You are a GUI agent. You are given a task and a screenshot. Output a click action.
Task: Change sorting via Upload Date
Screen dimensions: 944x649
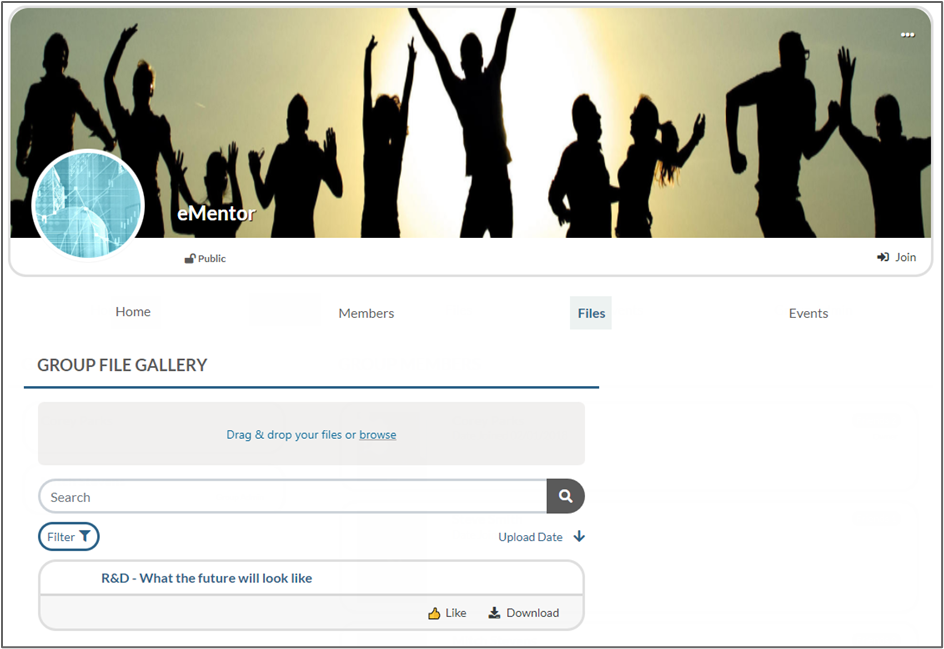pos(530,537)
